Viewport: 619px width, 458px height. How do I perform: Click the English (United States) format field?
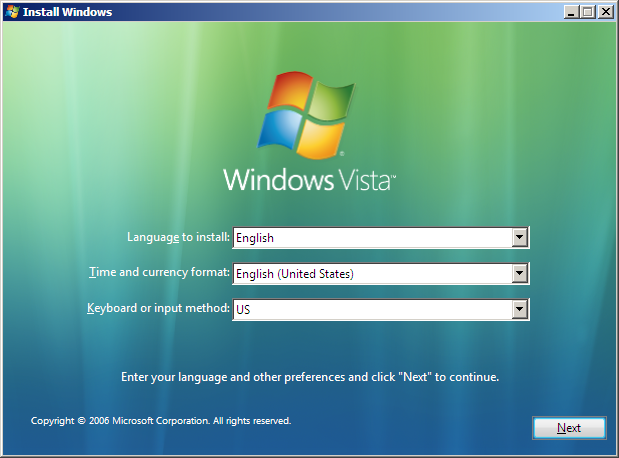[x=370, y=273]
